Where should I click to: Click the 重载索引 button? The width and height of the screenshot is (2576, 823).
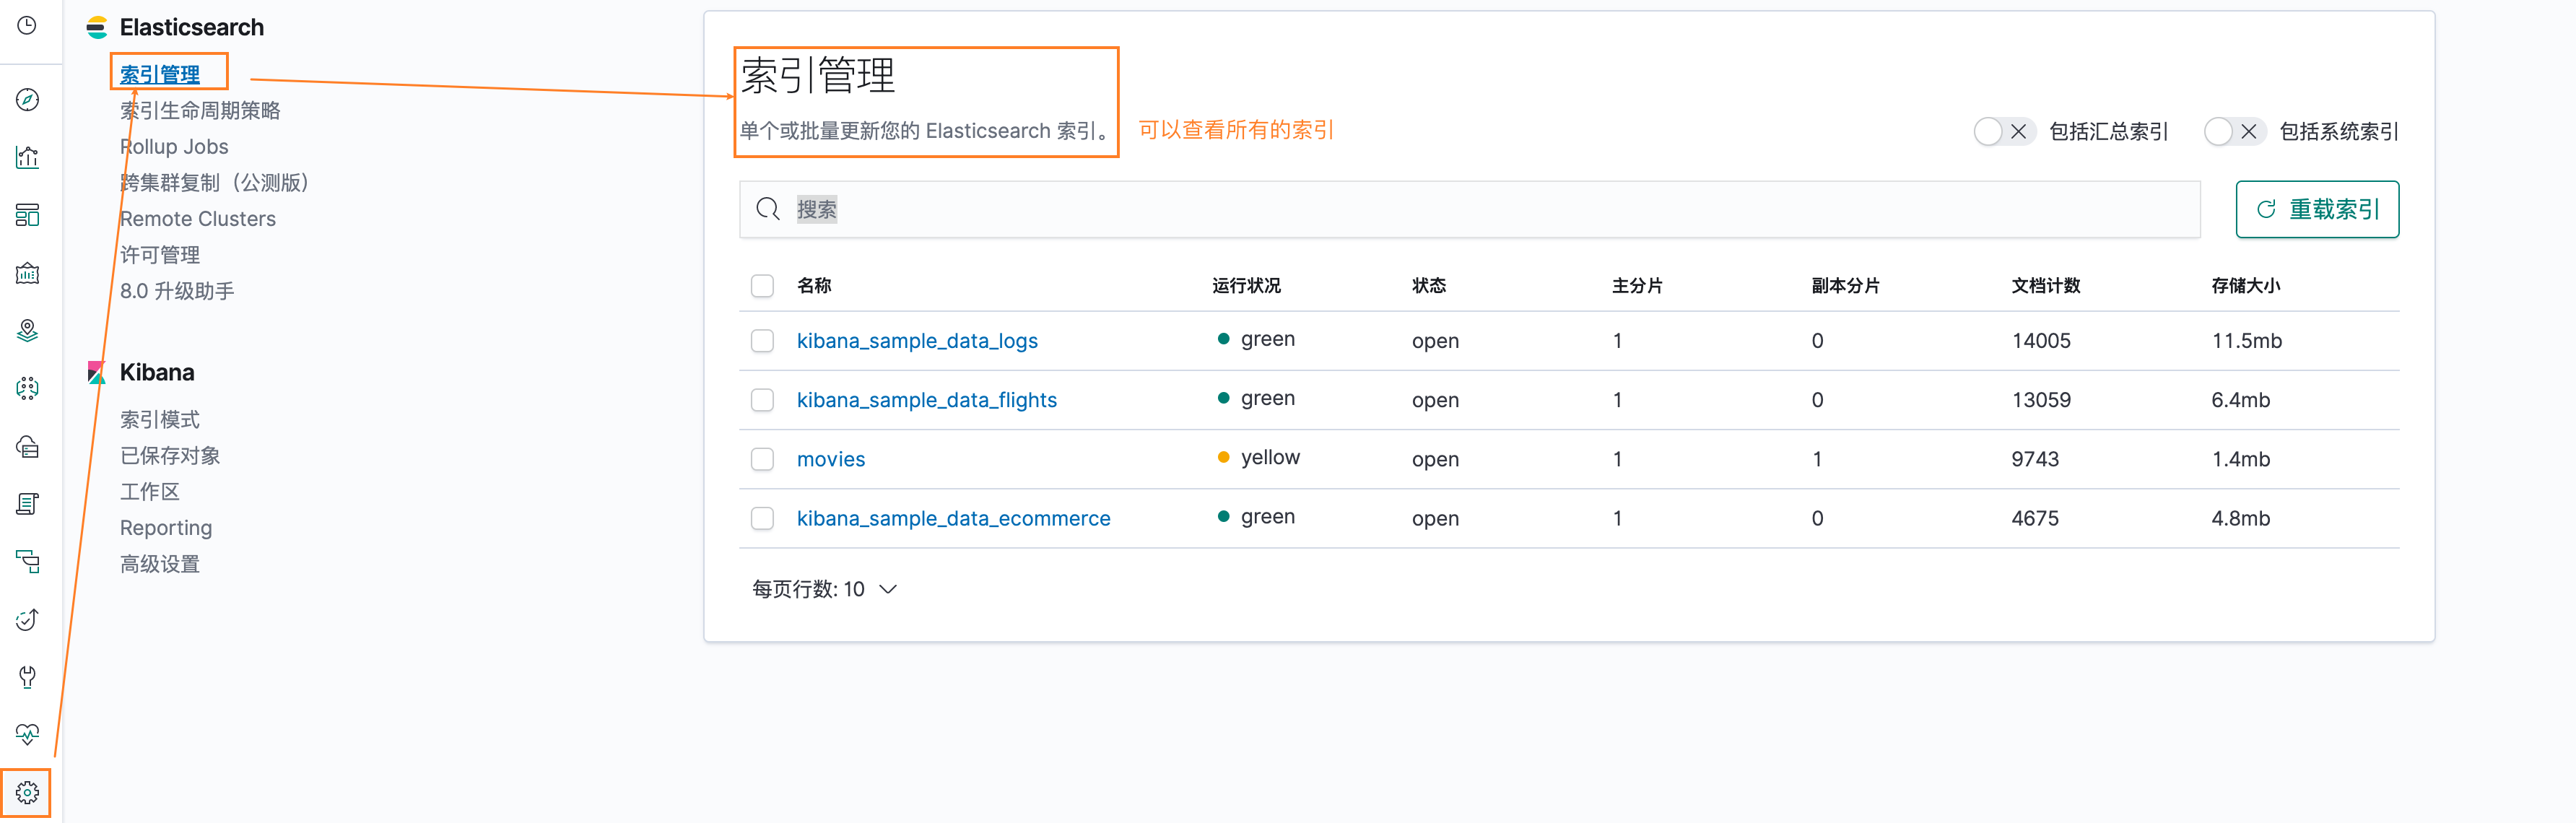pos(2317,209)
